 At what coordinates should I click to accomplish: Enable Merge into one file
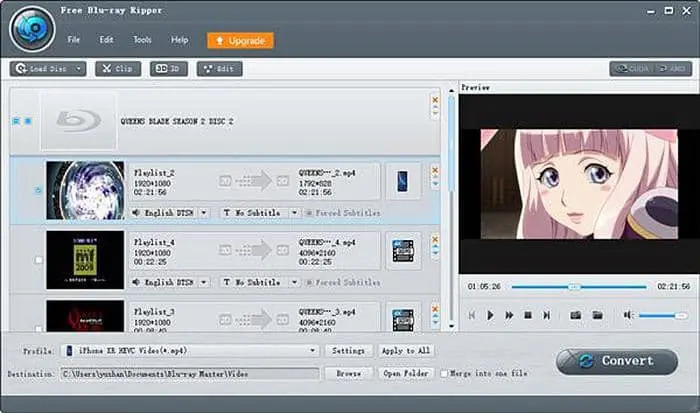444,373
